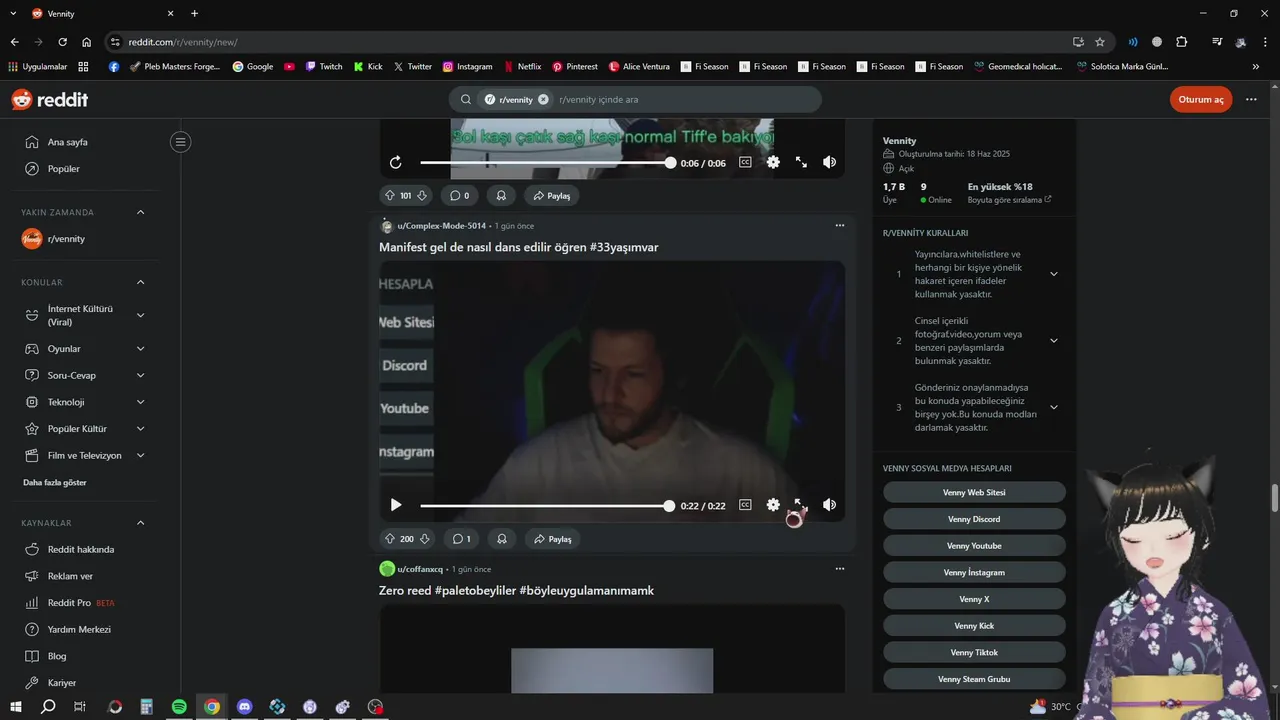Open the header three-dot menu next to Oturum aç
Screen dimensions: 1280x720
tap(1252, 100)
